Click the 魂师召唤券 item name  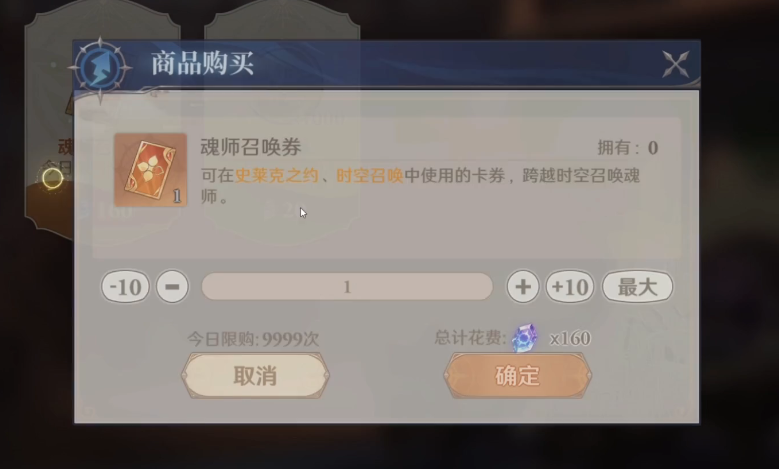pyautogui.click(x=251, y=147)
